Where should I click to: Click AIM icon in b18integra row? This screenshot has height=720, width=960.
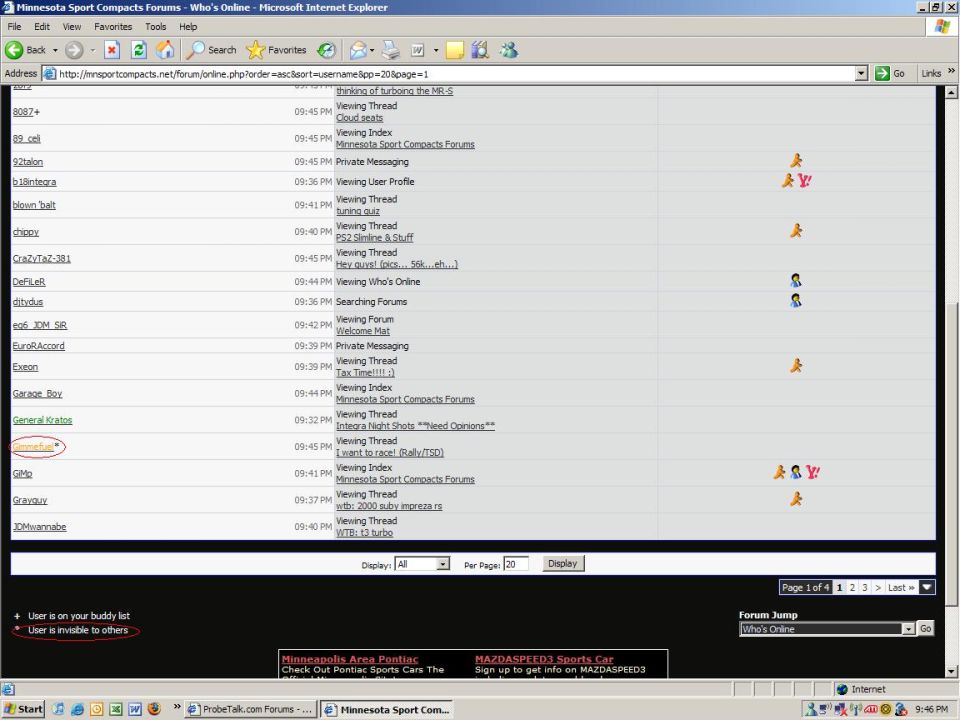787,181
